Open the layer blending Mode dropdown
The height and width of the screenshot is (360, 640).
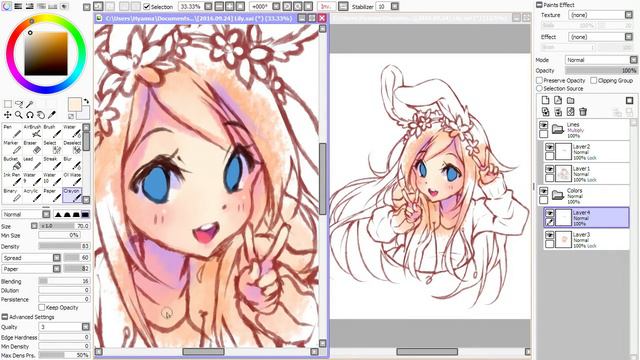pyautogui.click(x=633, y=60)
